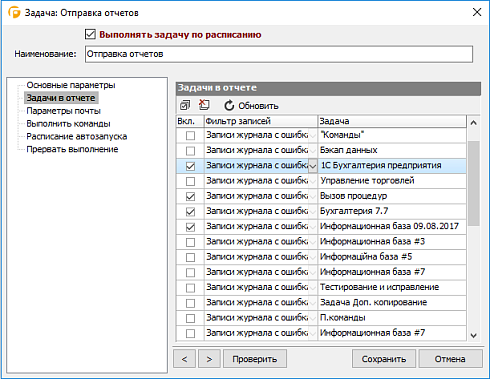Click the Проверить button
This screenshot has height=379, width=490.
(x=255, y=359)
